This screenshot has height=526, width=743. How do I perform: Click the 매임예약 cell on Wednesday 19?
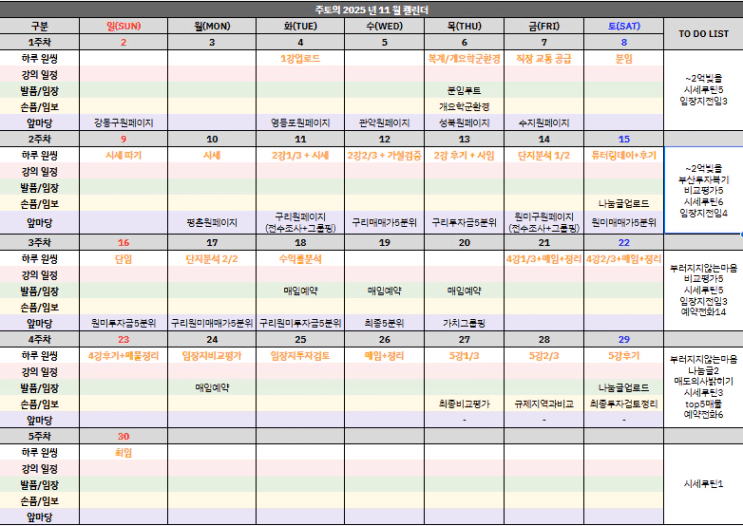[384, 291]
